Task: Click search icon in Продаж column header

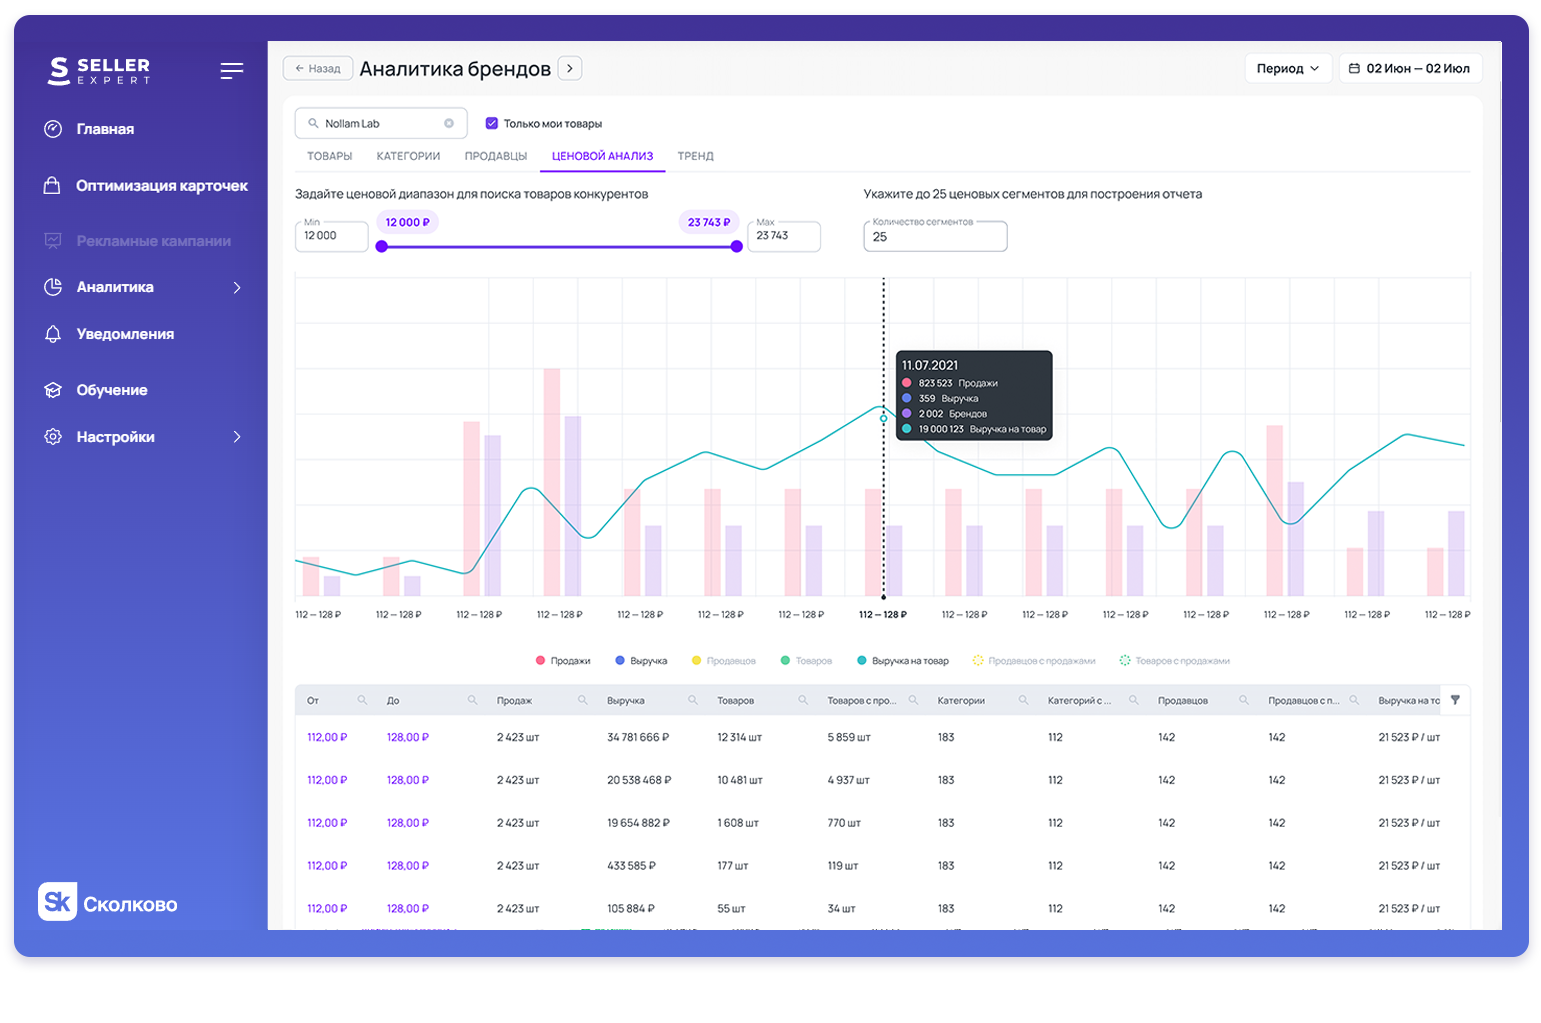Action: 583,700
